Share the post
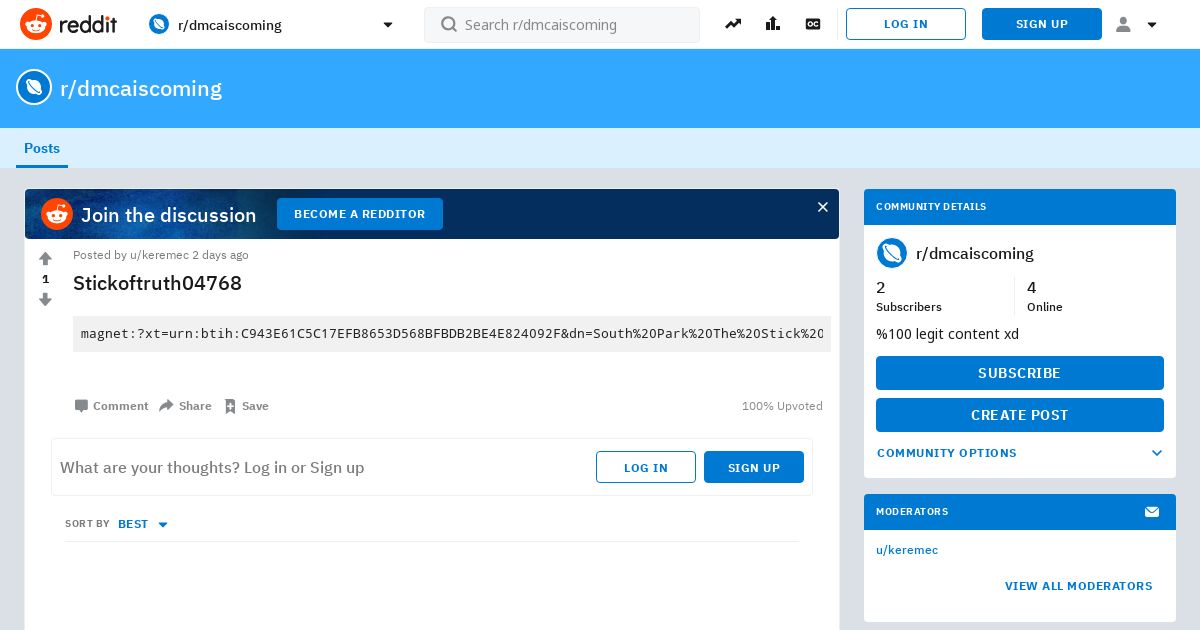Viewport: 1200px width, 630px height. (186, 406)
